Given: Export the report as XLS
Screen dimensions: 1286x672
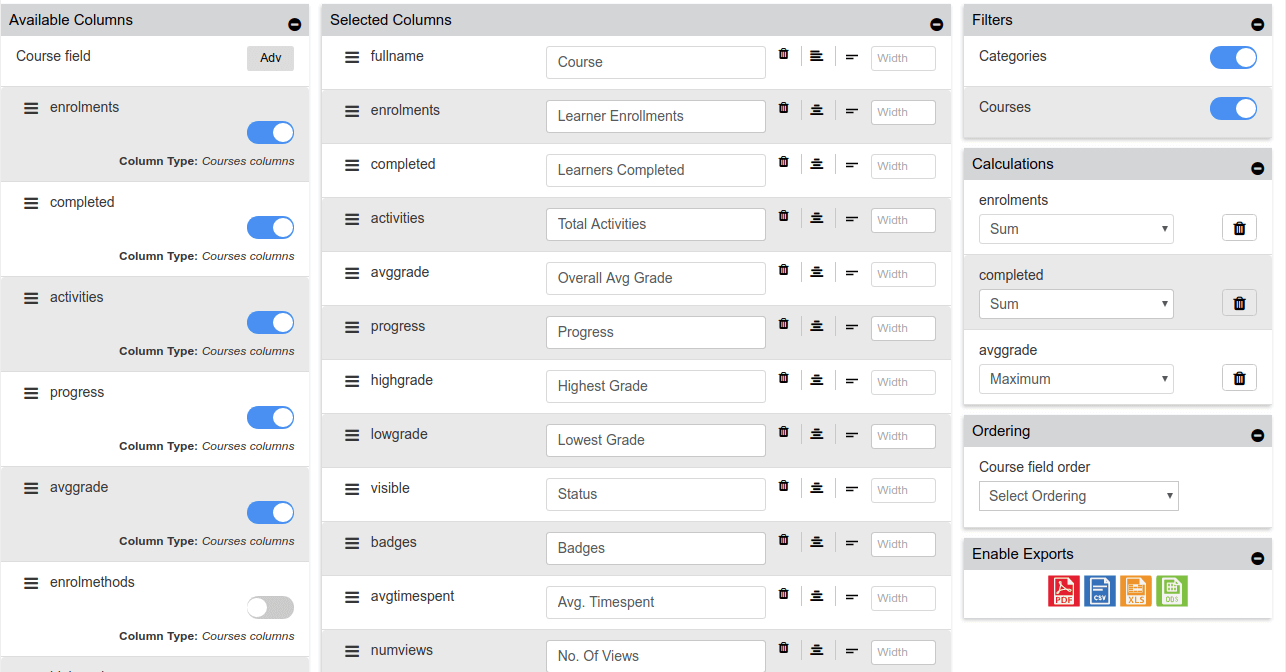Looking at the screenshot, I should pos(1135,591).
